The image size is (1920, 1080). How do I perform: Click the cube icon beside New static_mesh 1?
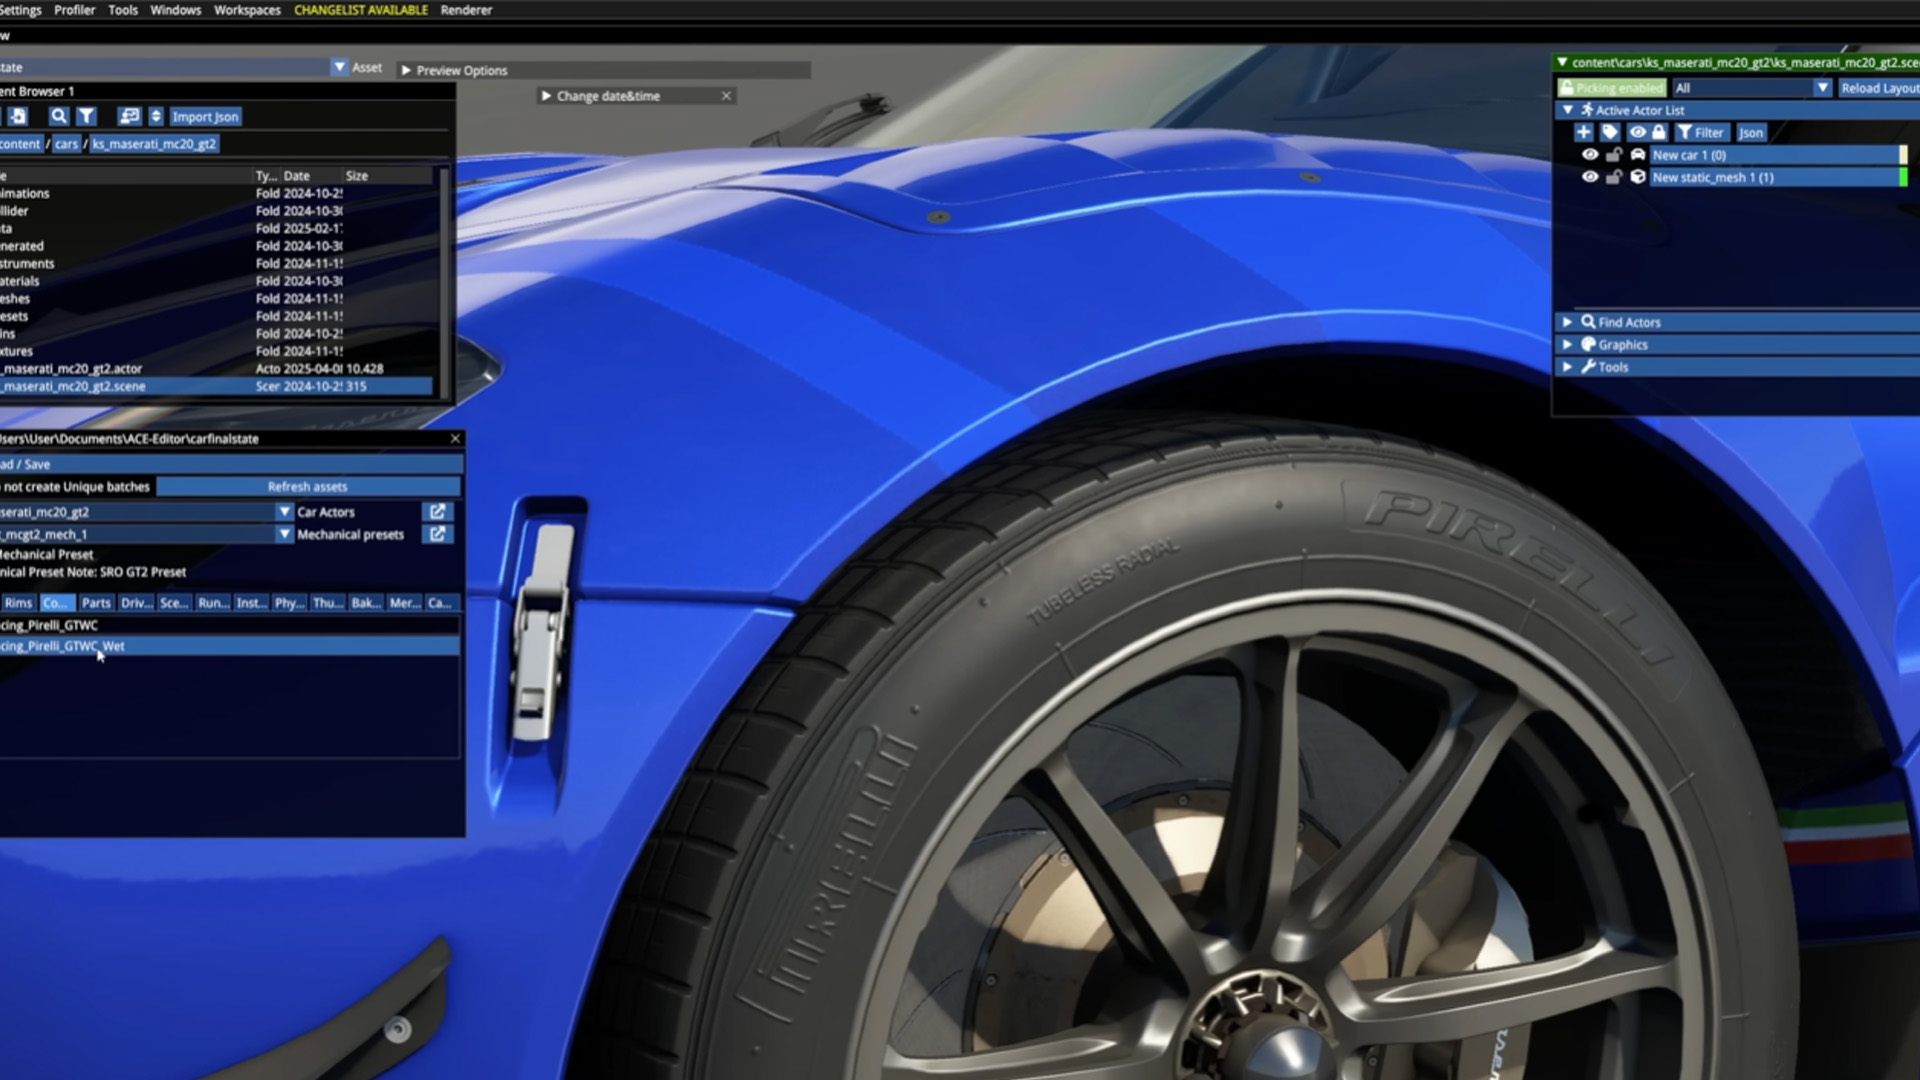[1638, 177]
